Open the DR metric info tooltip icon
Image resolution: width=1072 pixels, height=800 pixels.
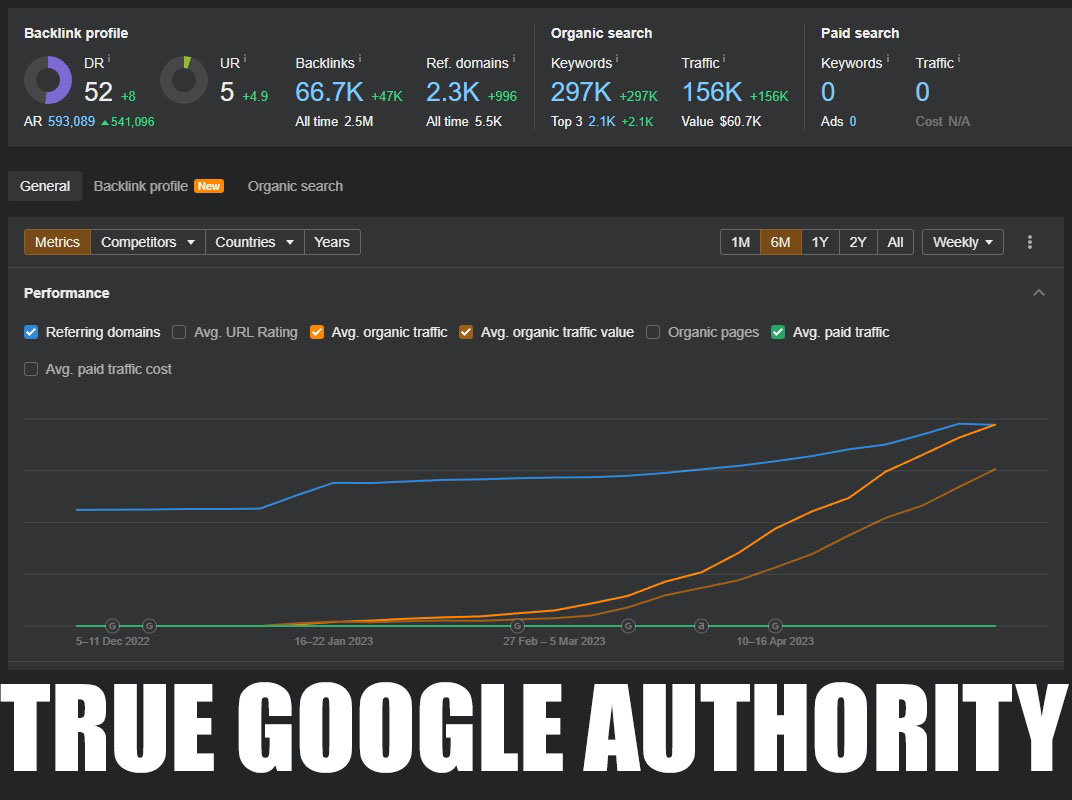(110, 58)
